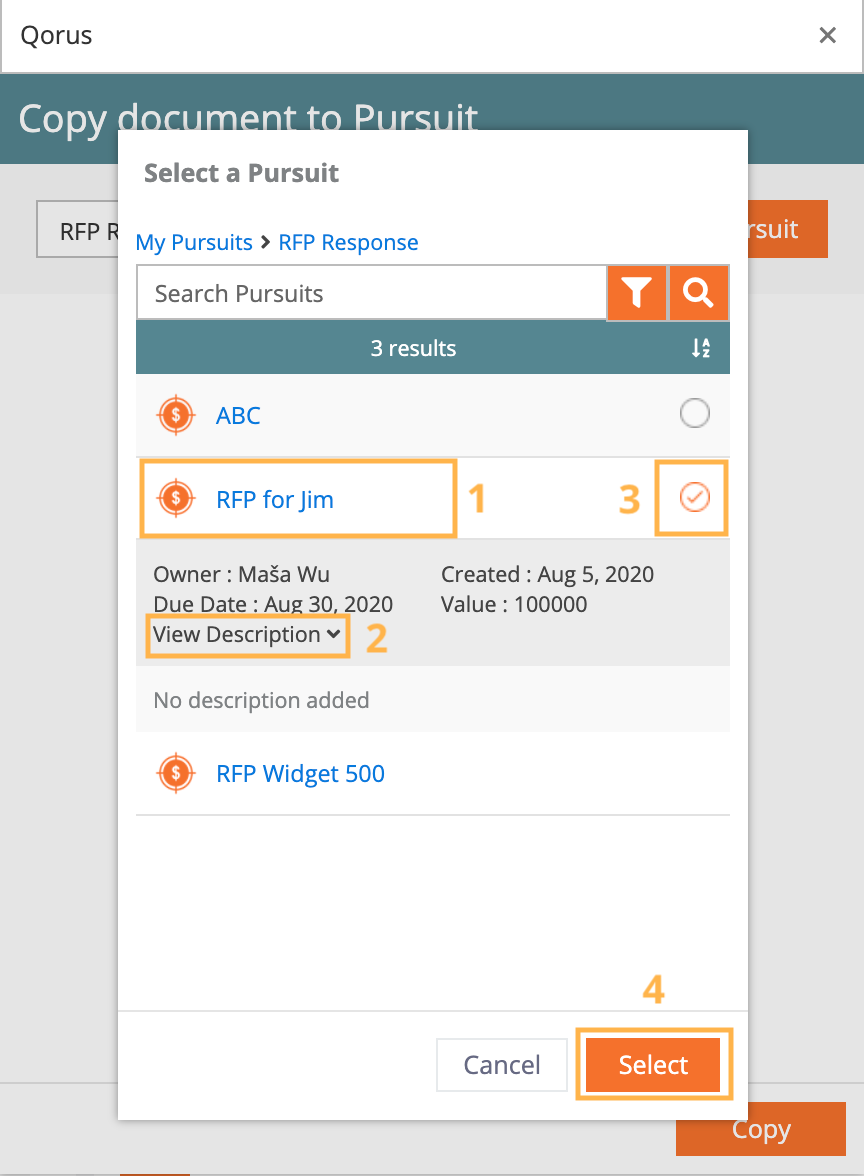Open the RFP for Jim pursuit

274,500
